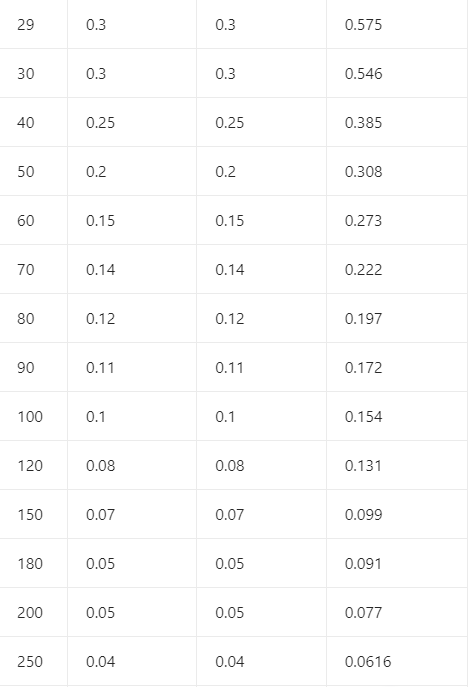Select row label 80
Viewport: 468px width, 687px height.
click(x=34, y=319)
